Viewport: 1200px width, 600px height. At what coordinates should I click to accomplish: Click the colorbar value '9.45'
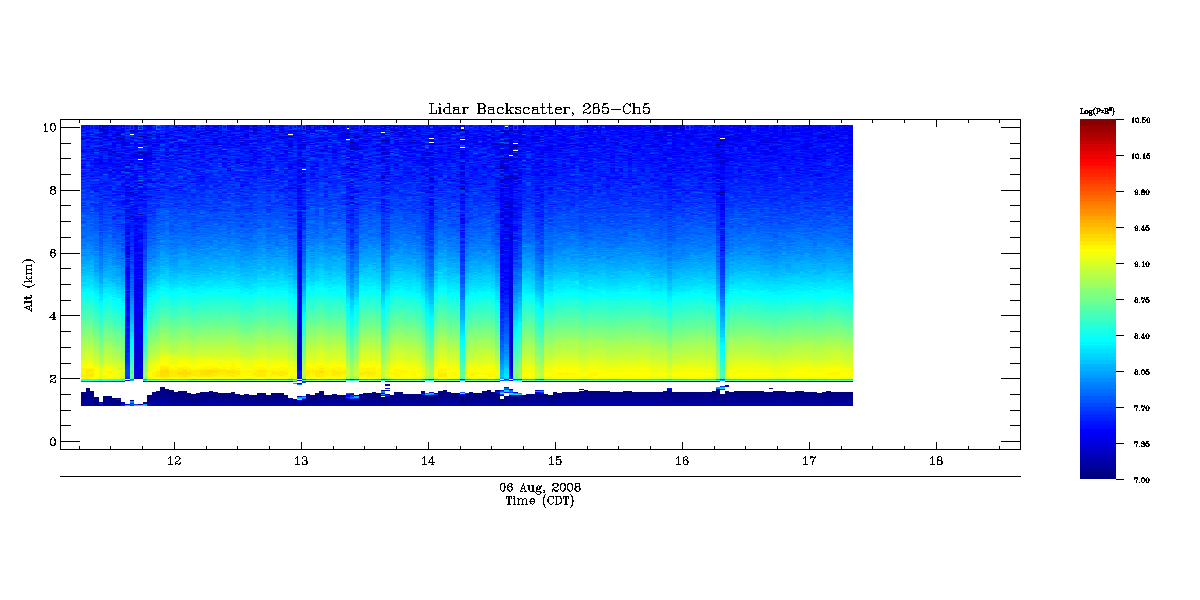[1141, 228]
